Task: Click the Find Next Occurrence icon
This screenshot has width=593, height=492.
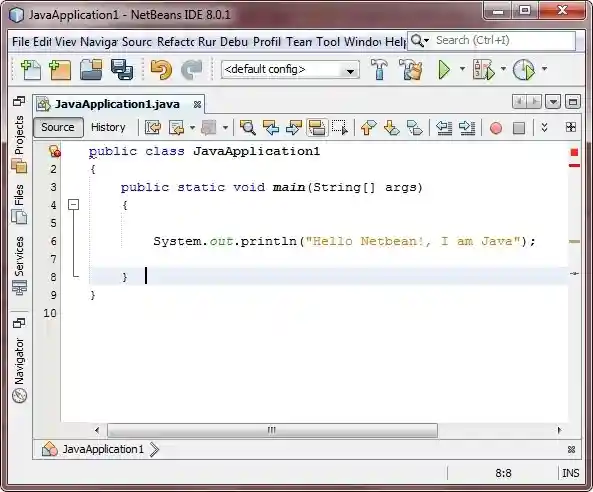Action: [294, 127]
